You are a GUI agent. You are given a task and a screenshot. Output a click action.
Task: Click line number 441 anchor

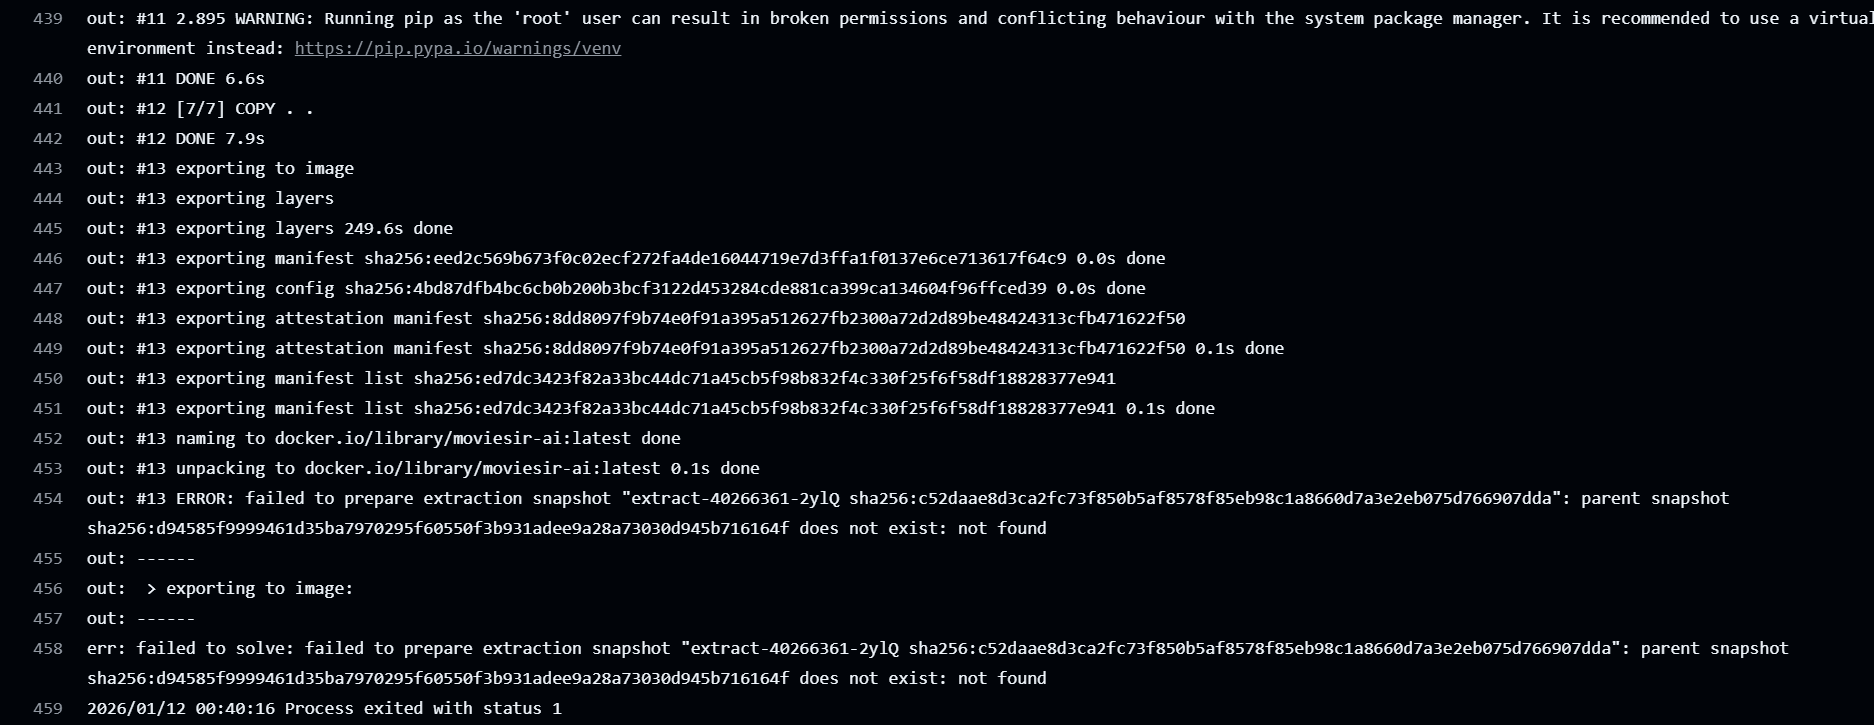tap(48, 108)
